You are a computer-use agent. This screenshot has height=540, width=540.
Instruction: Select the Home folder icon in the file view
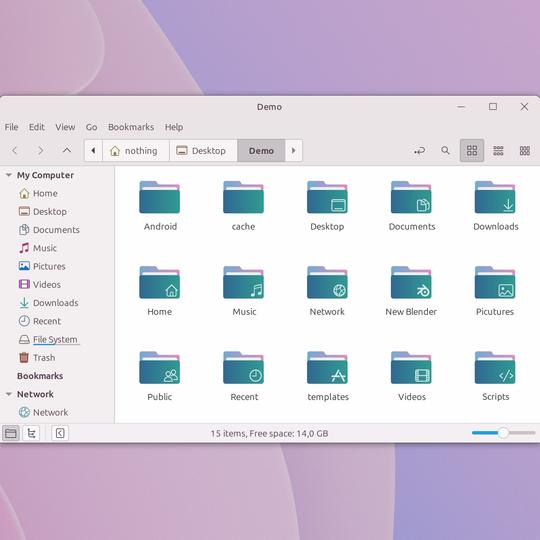click(x=159, y=282)
